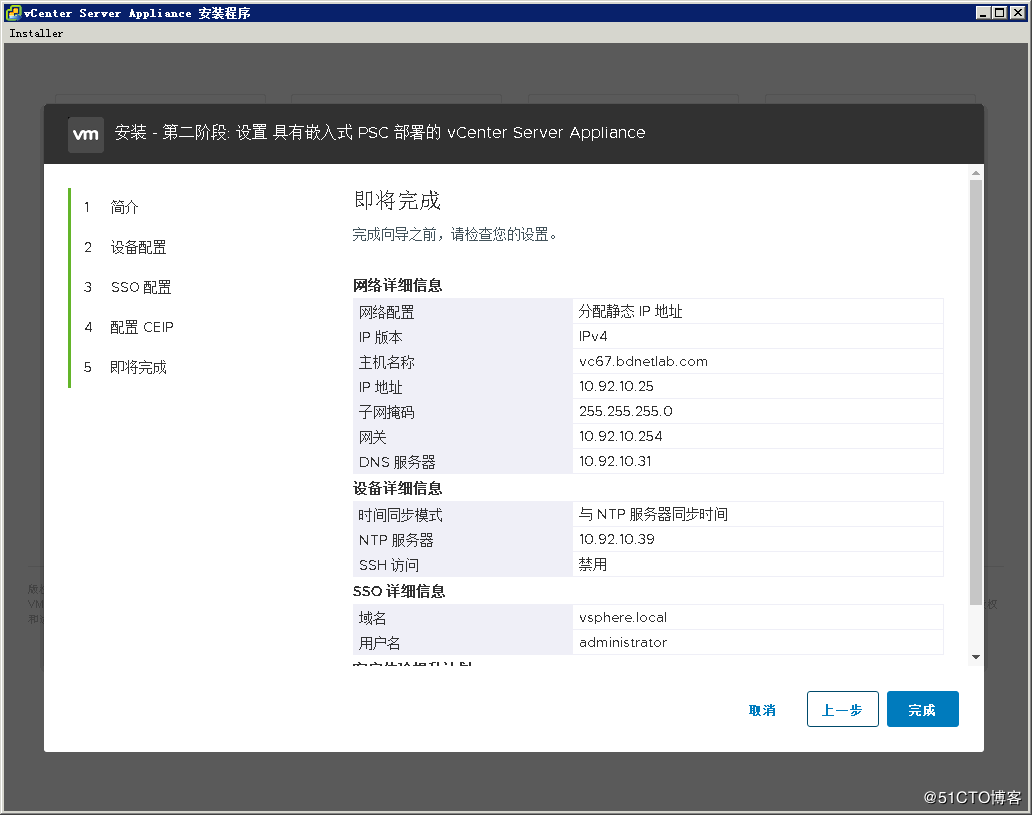Click the 完成 button
Screen dimensions: 1032x815
click(x=922, y=710)
